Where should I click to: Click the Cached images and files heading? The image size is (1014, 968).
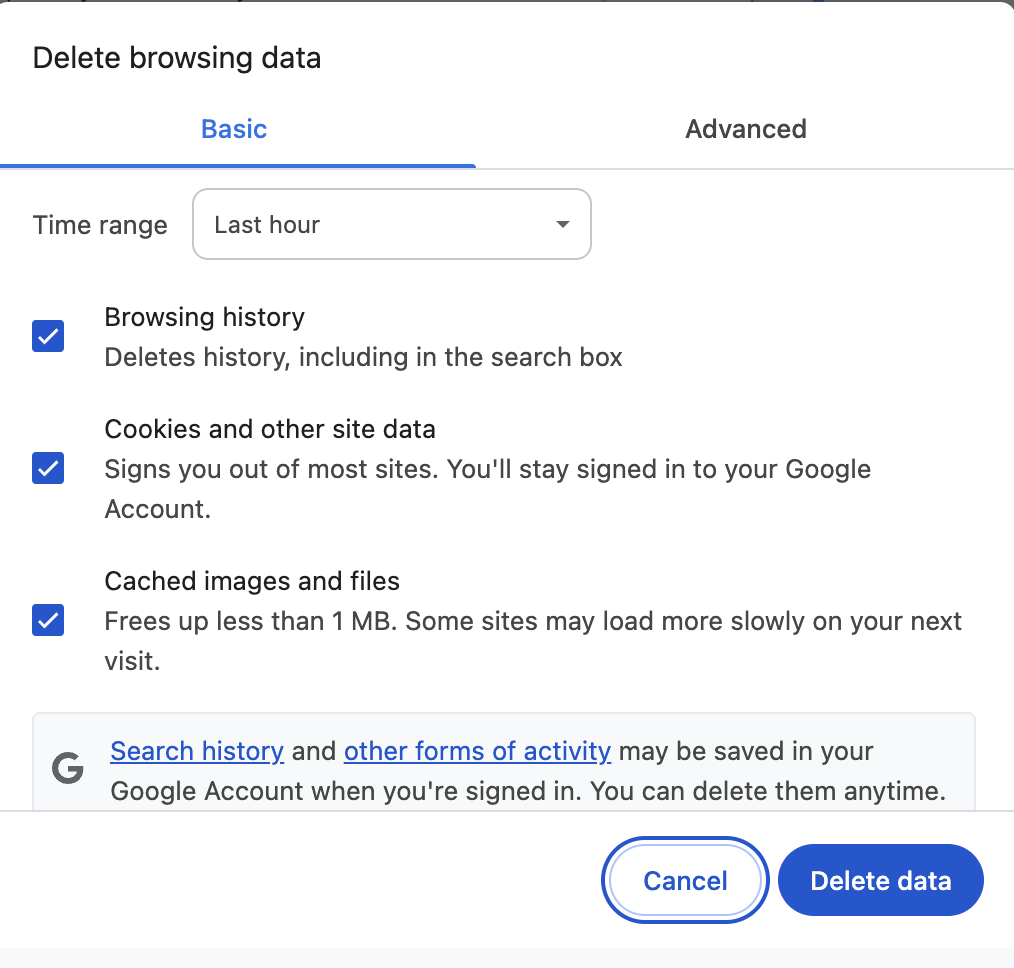point(252,581)
